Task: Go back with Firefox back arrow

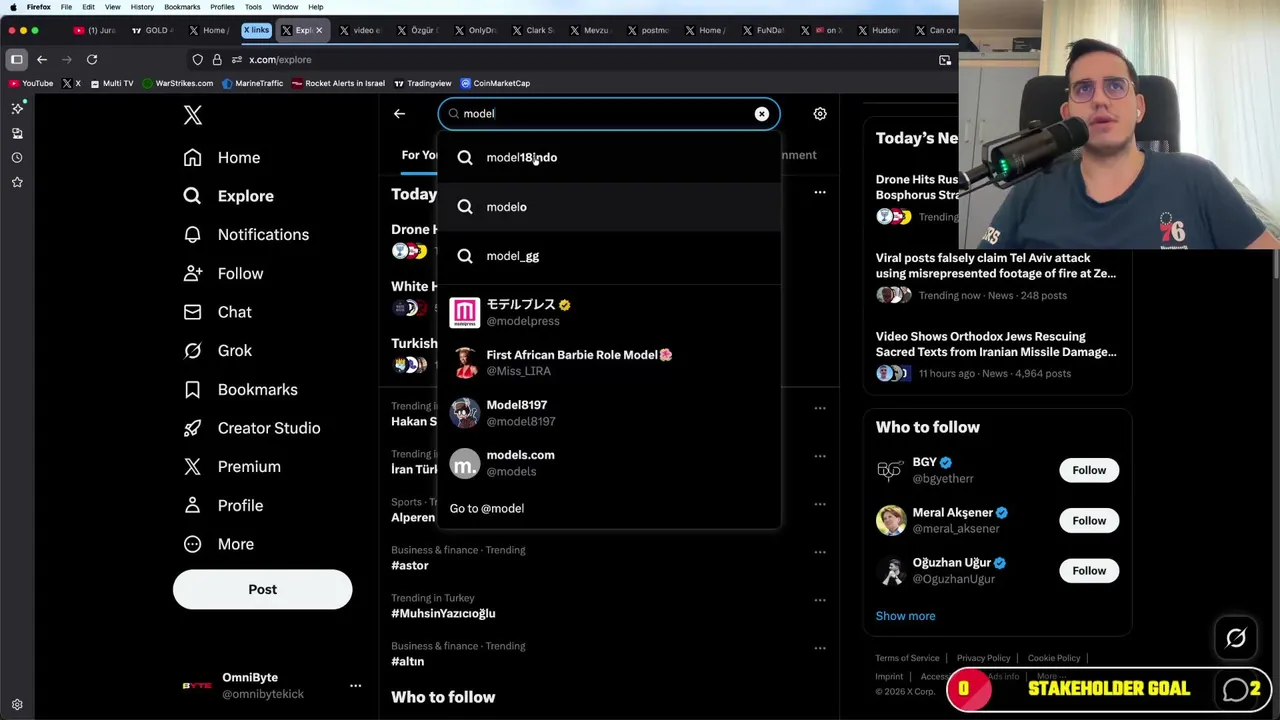Action: click(42, 60)
